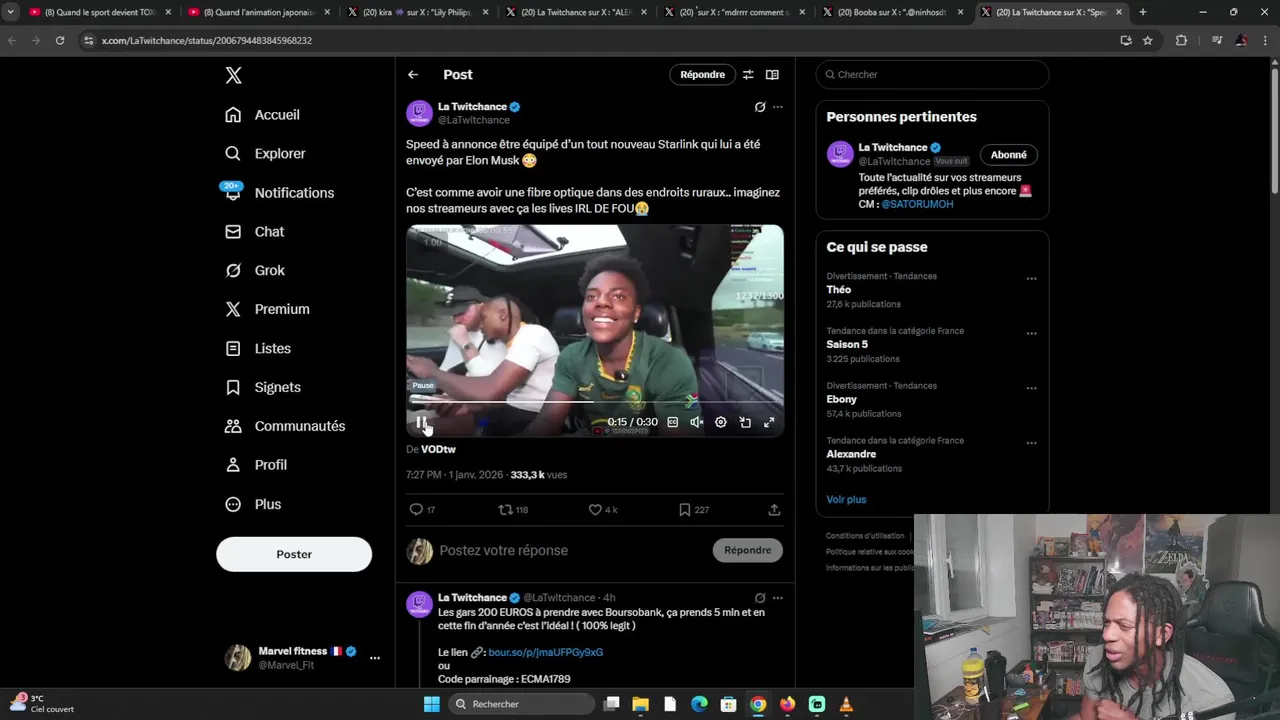
Task: Open Grok icon on main post
Action: pyautogui.click(x=760, y=107)
